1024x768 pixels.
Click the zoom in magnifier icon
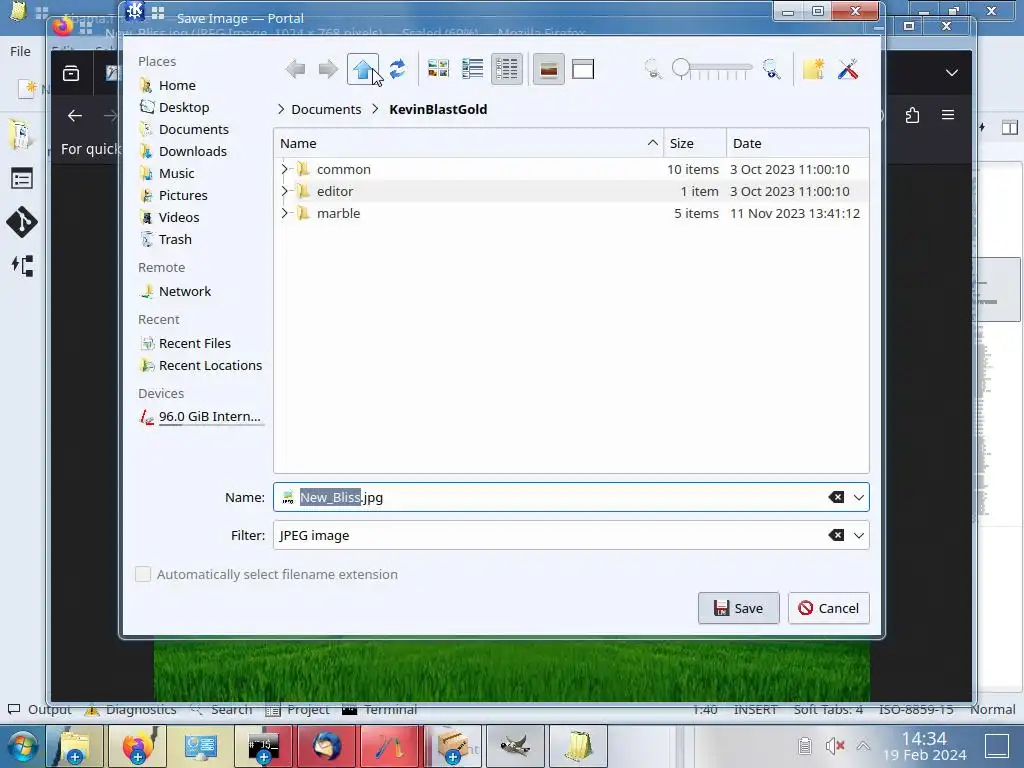[772, 69]
